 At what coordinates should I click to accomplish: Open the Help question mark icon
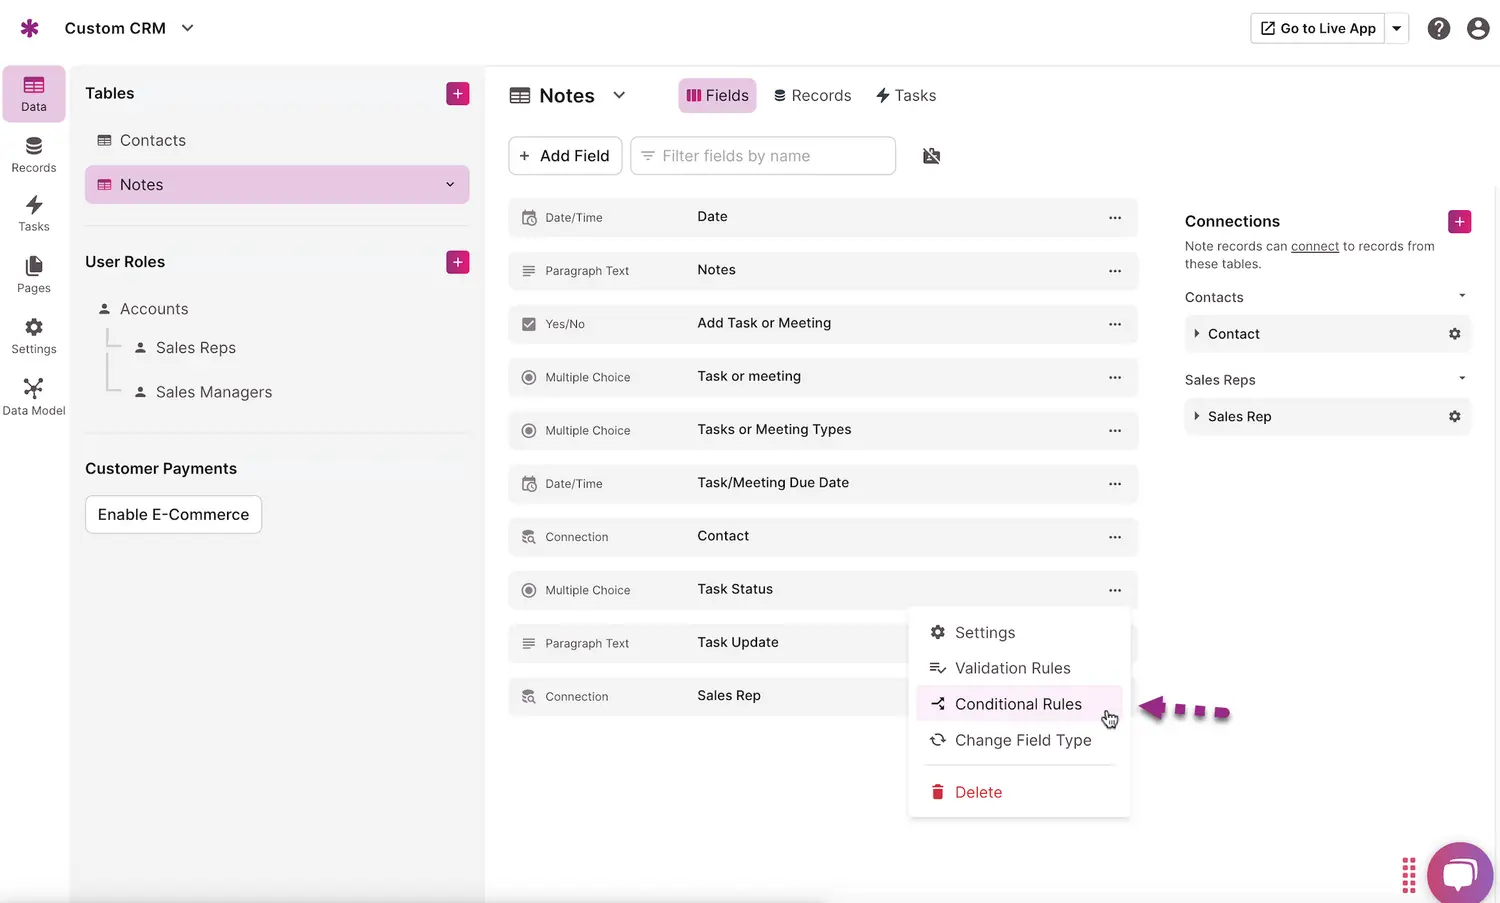[1438, 29]
